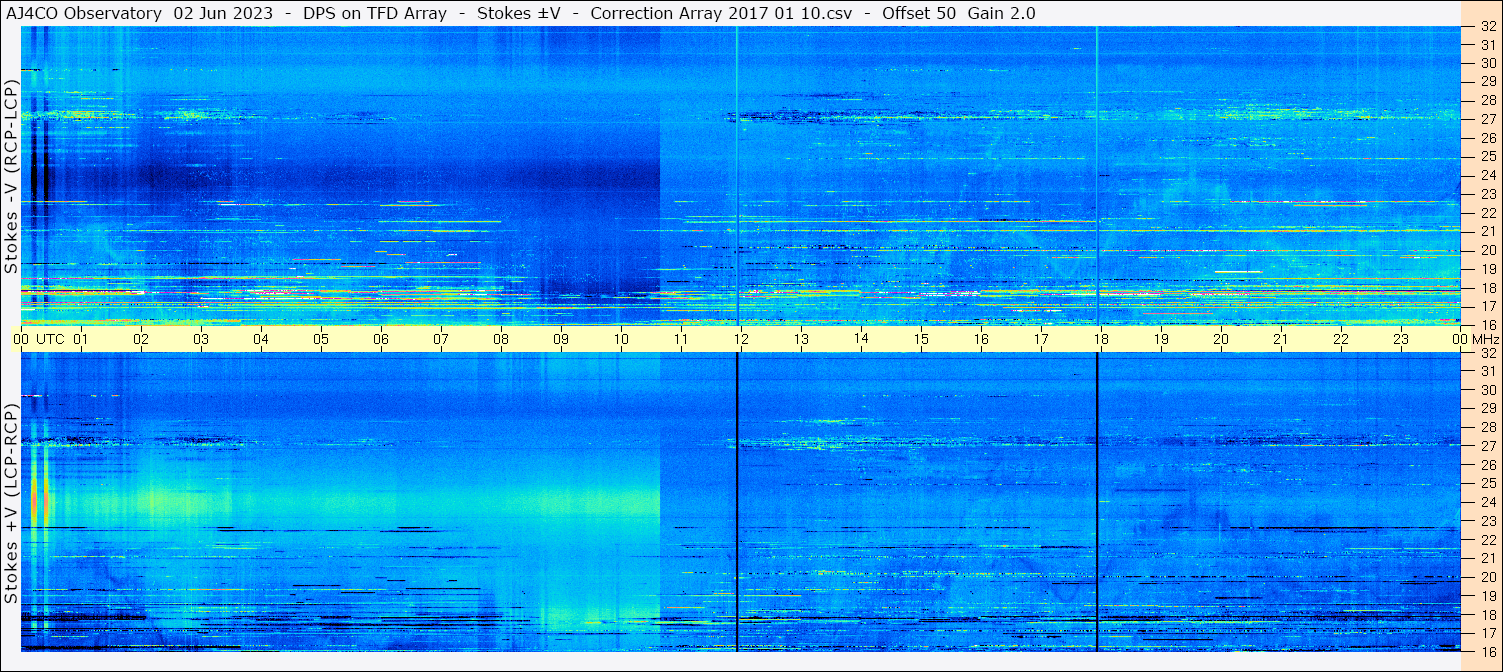This screenshot has height=672, width=1503.
Task: Click '22' MHz label of upper Stokes -V panel
Action: (1488, 213)
